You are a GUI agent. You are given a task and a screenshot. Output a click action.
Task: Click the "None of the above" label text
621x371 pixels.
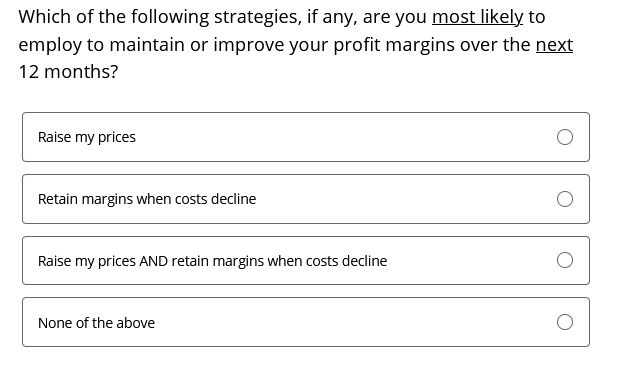[x=96, y=323]
